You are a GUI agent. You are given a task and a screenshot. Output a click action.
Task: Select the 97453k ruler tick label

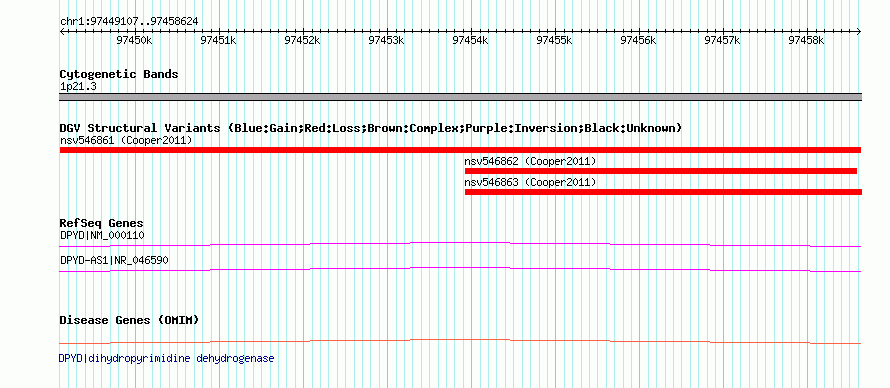pos(387,40)
